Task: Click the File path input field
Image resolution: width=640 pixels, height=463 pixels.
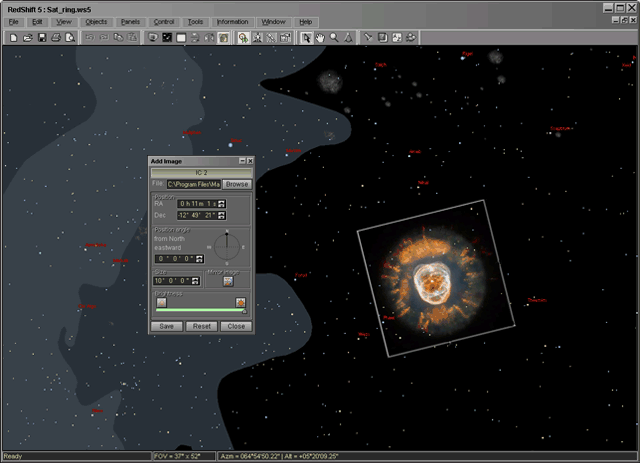Action: (x=193, y=184)
